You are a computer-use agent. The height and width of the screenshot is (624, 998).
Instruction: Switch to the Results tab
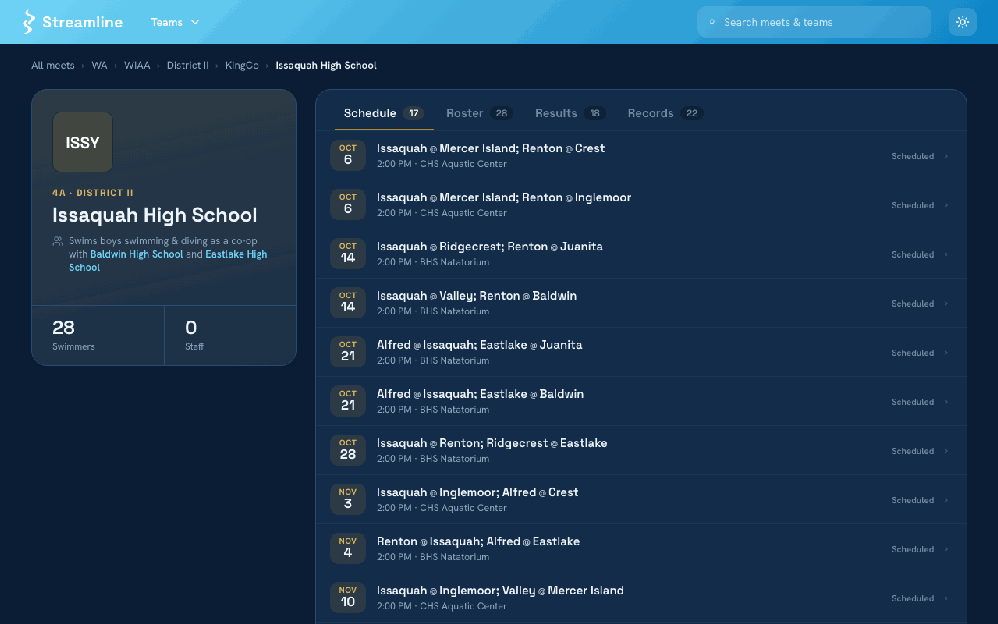[570, 113]
